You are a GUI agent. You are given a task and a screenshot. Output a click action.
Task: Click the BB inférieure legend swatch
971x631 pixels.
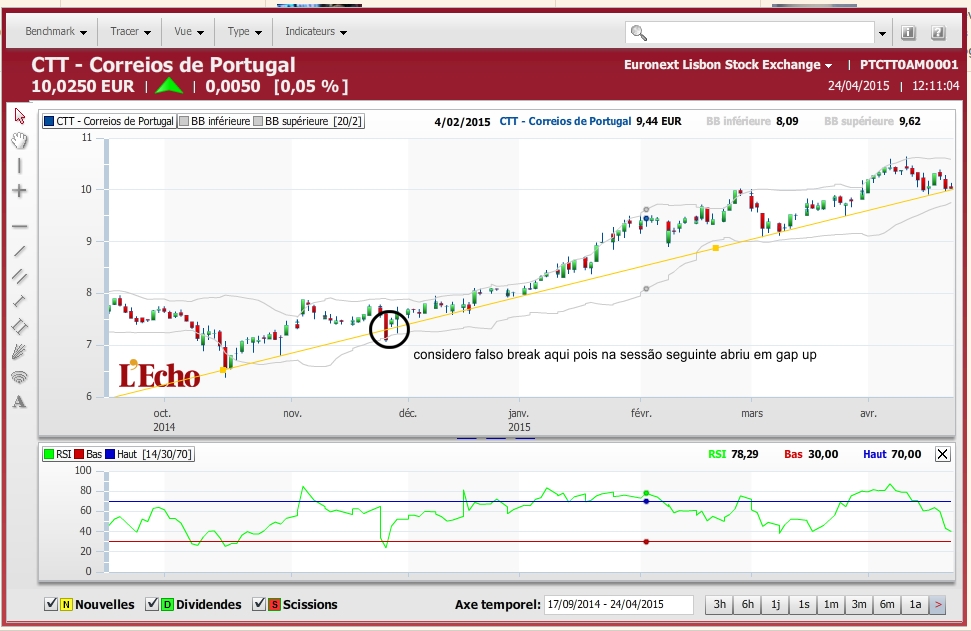pyautogui.click(x=184, y=121)
